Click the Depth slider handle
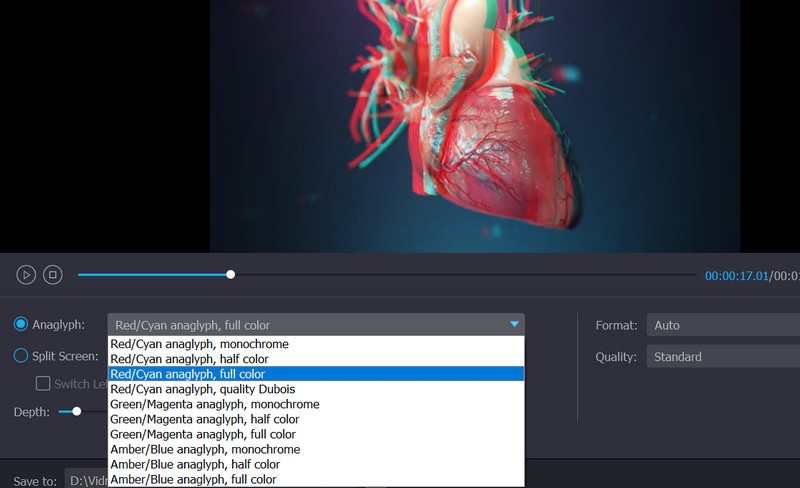Viewport: 800px width, 488px height. pos(76,411)
